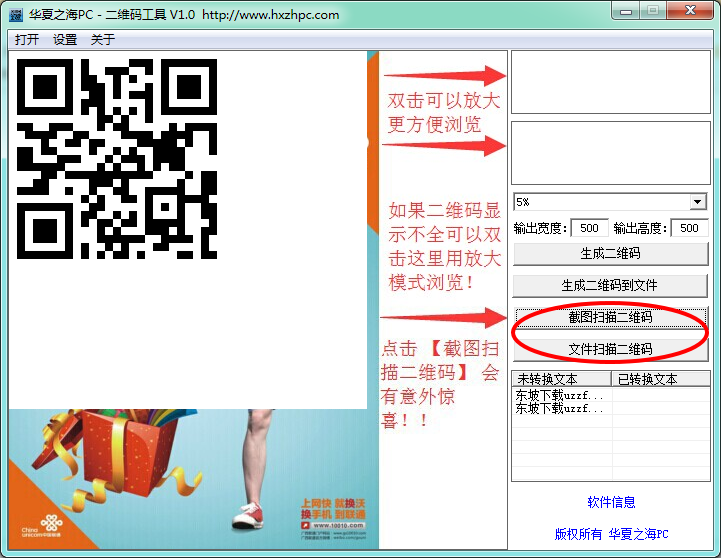
Task: Select second 东坡下载uzzf... list row
Action: tap(611, 408)
